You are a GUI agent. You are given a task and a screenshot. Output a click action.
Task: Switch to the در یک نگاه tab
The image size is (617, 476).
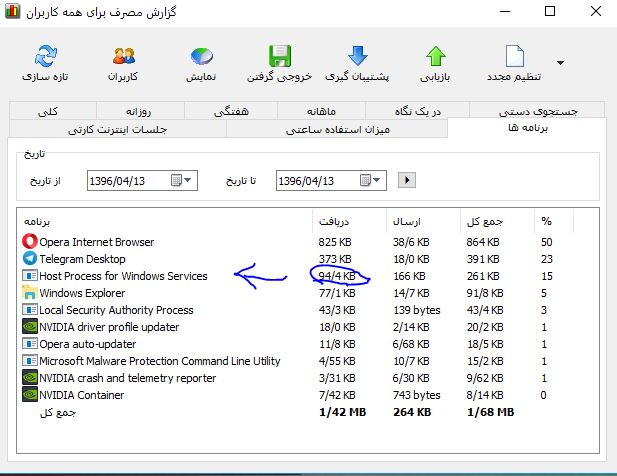coord(417,111)
